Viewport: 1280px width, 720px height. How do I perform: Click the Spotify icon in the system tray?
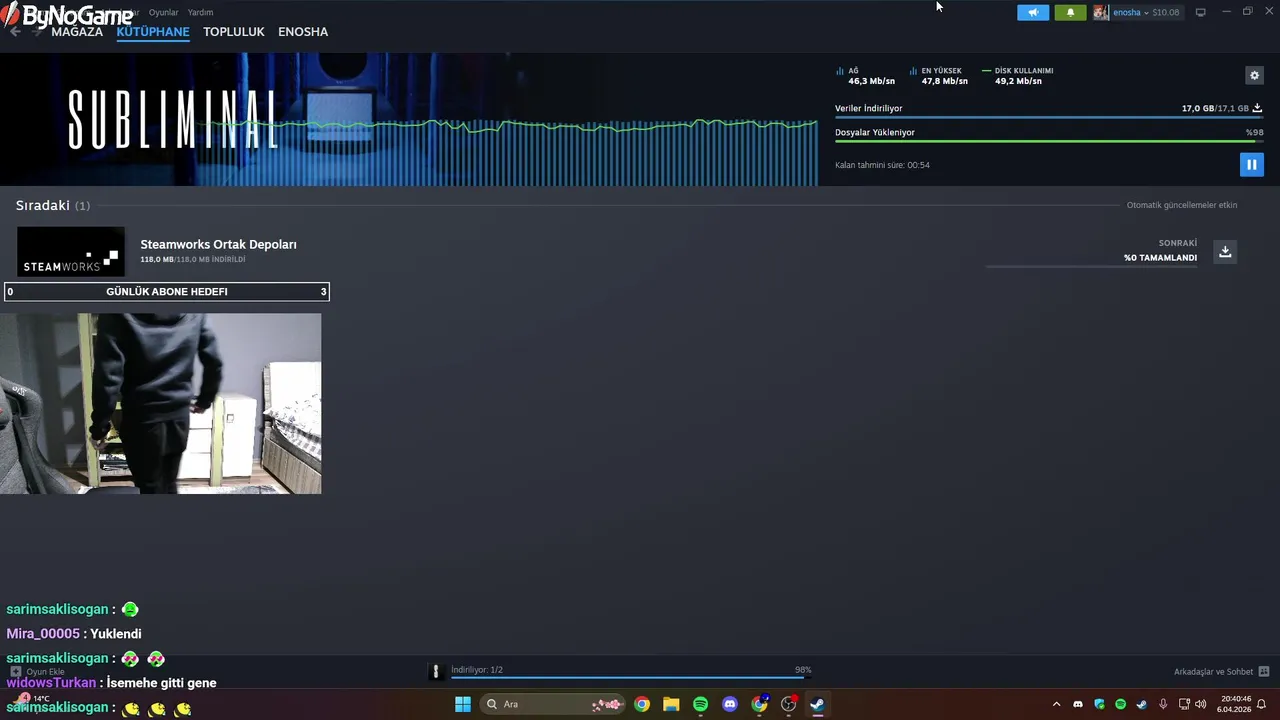1120,704
